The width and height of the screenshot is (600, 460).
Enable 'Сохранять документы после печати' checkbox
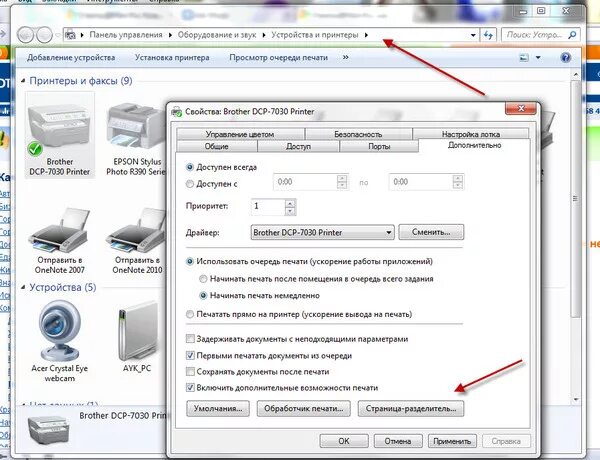(x=190, y=372)
